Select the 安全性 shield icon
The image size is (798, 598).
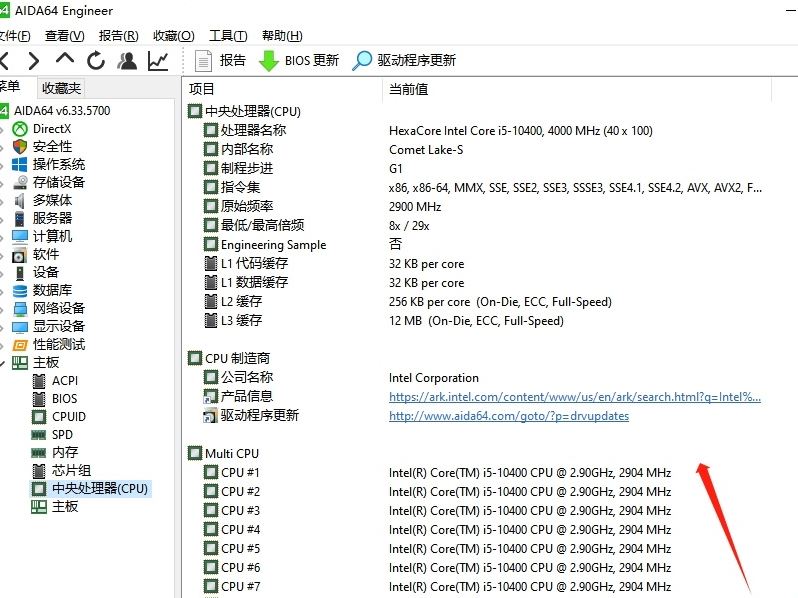(20, 147)
